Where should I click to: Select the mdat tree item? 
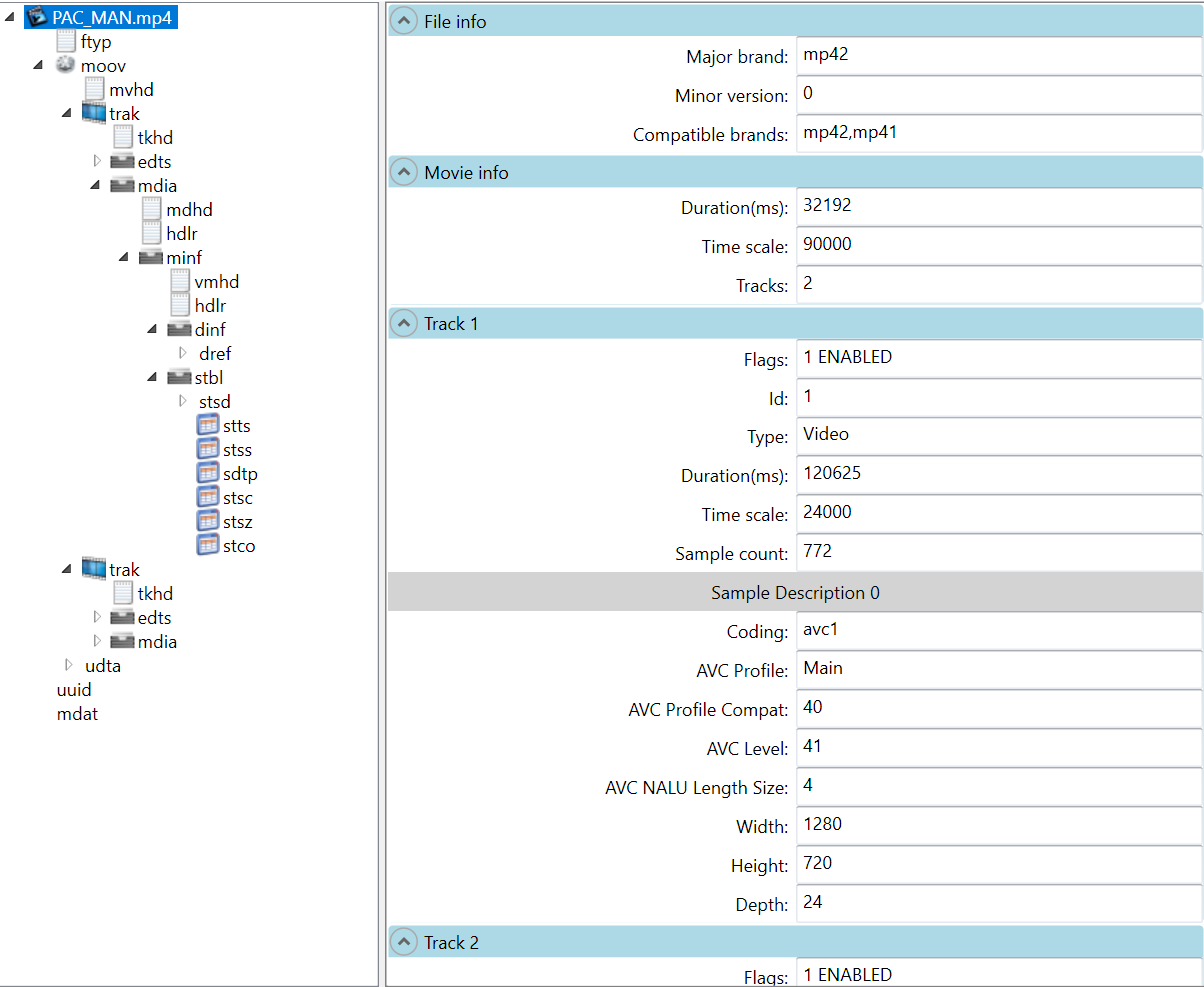(x=77, y=714)
